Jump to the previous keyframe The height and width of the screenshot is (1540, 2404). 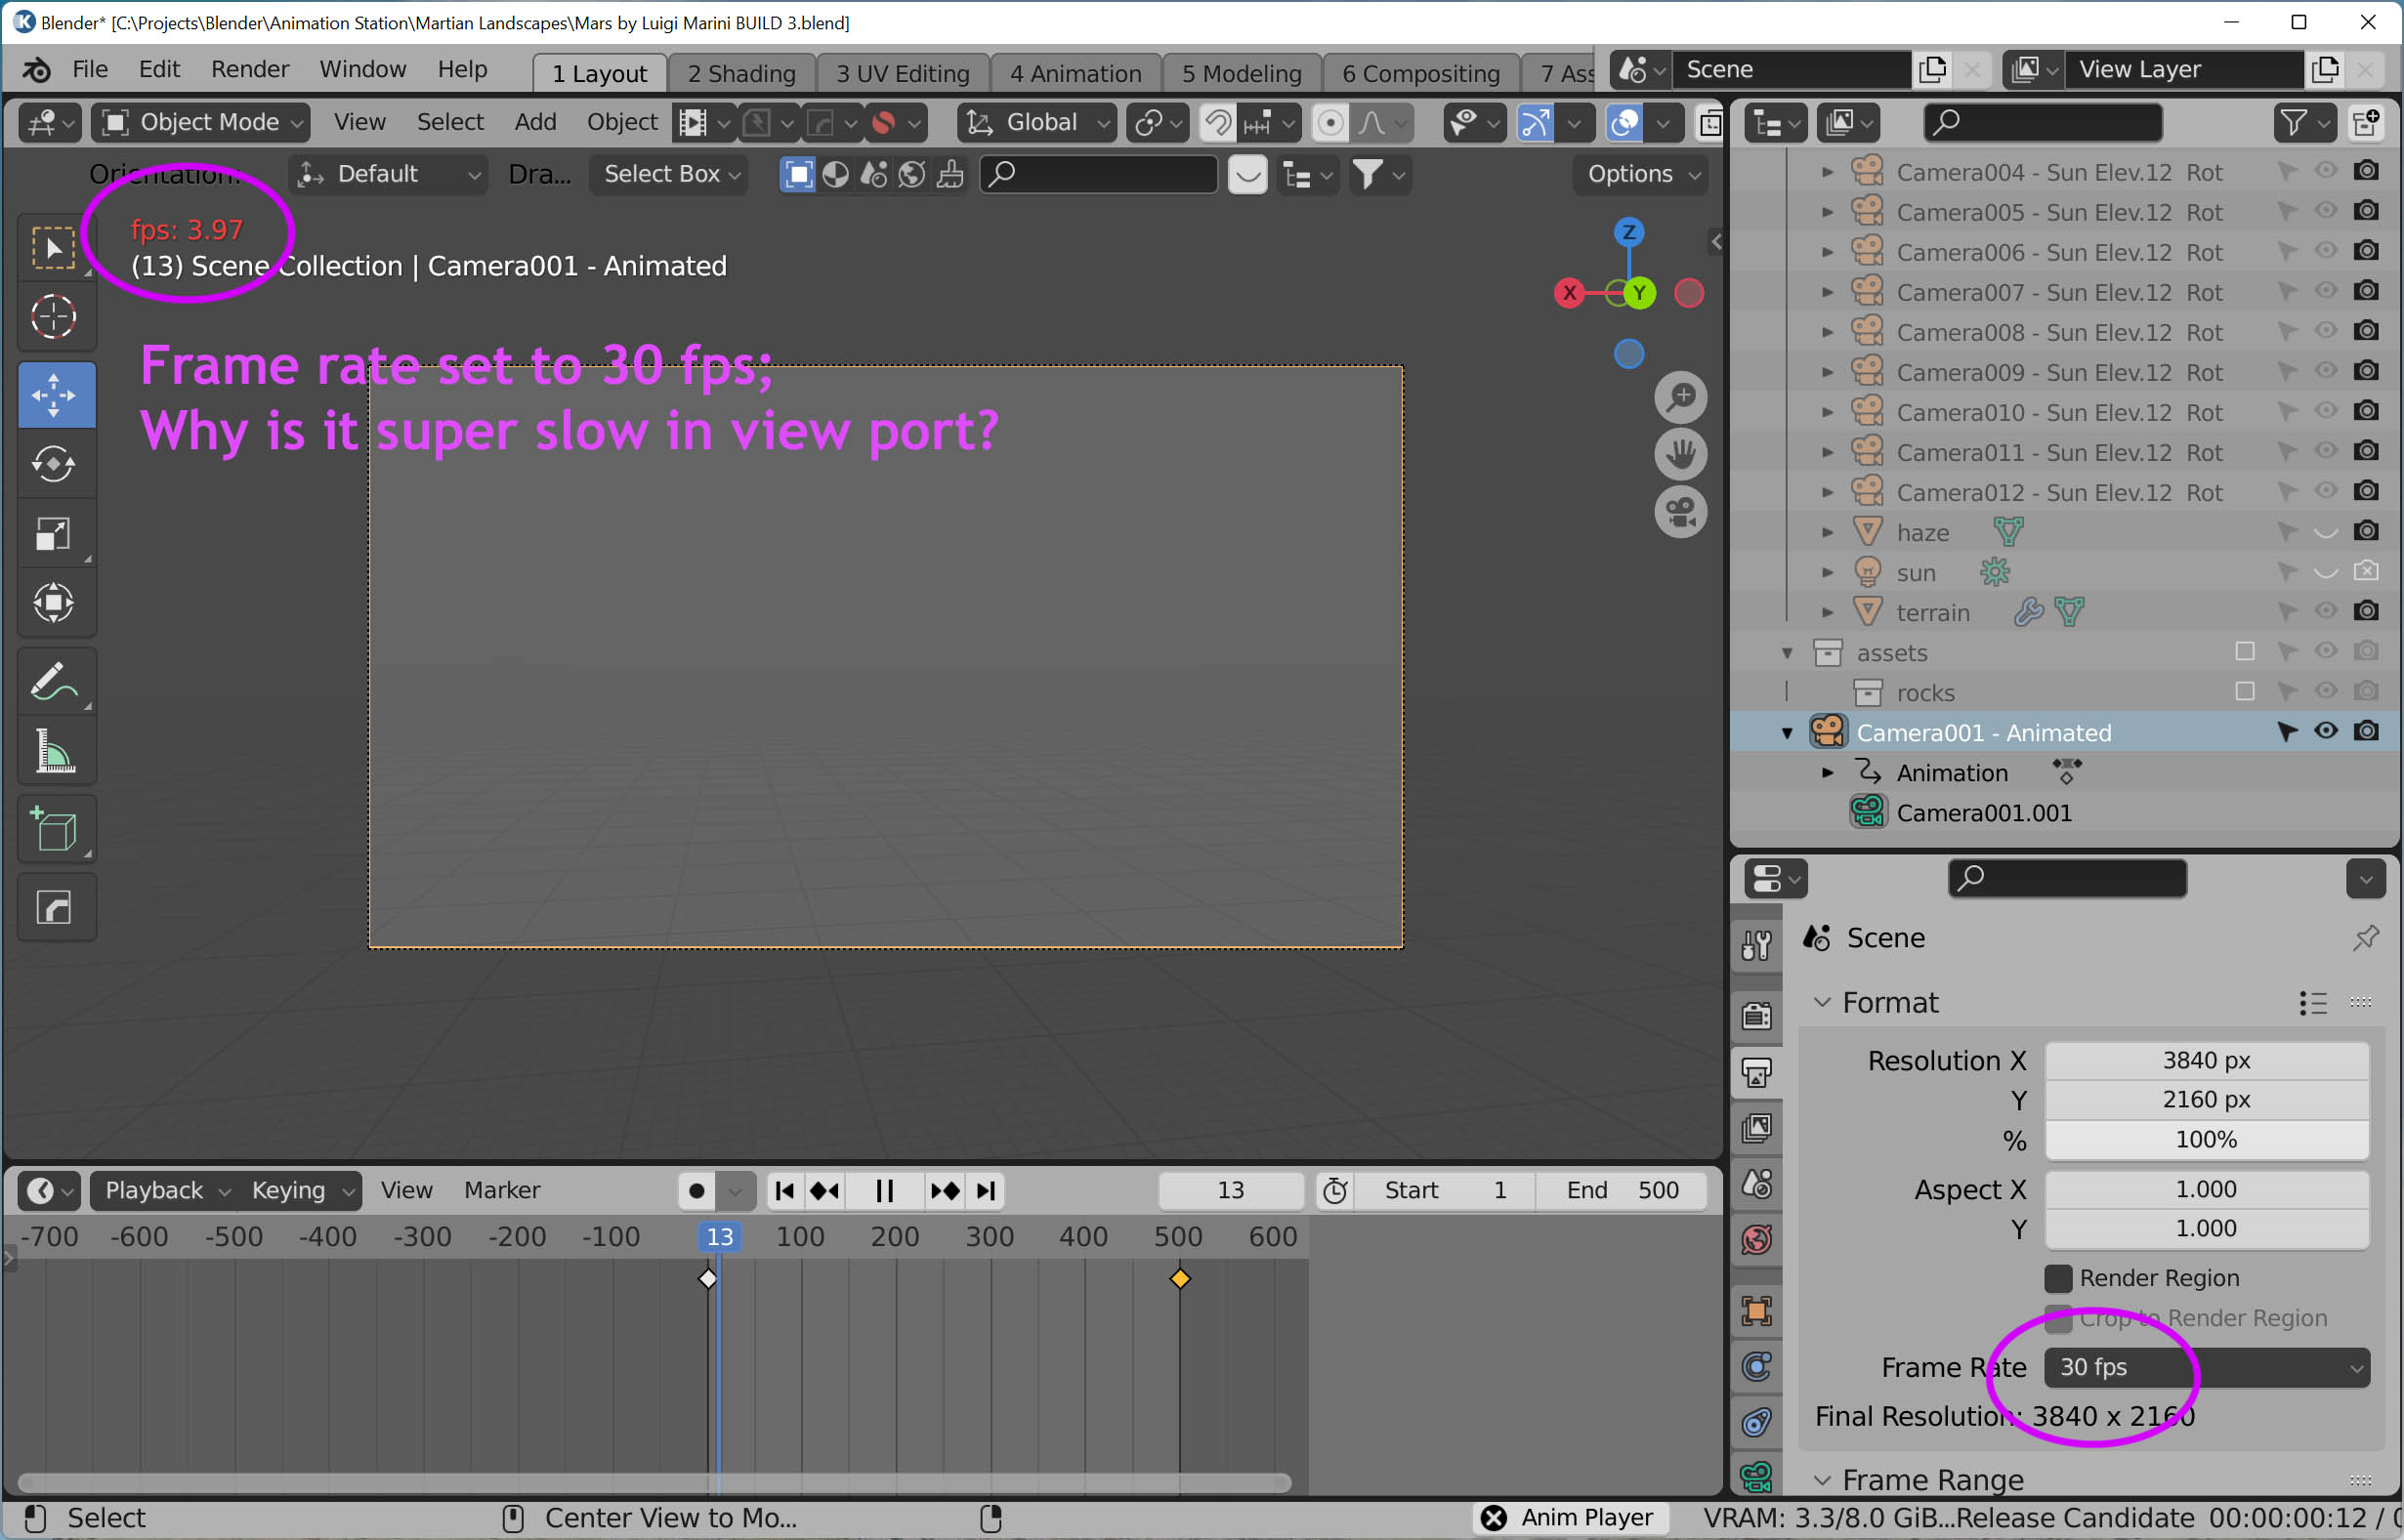pyautogui.click(x=826, y=1190)
